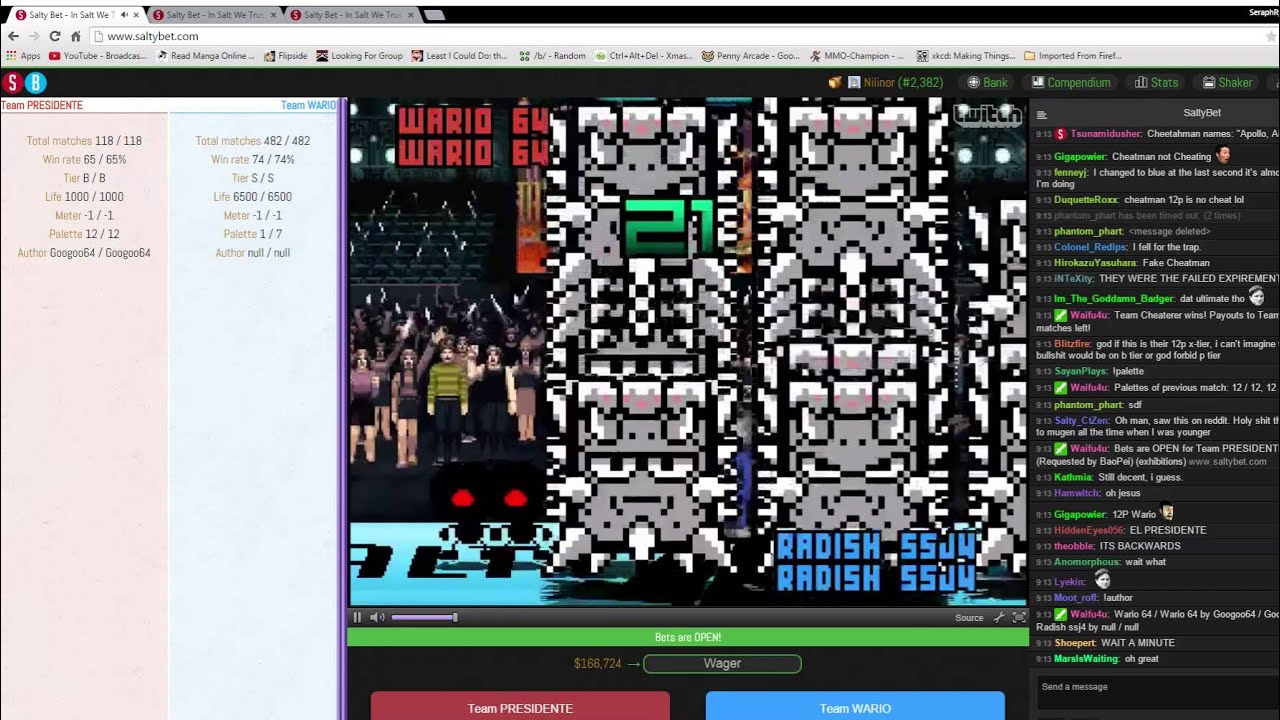Click the Salty Bet S logo
The width and height of the screenshot is (1280, 720).
coord(12,83)
